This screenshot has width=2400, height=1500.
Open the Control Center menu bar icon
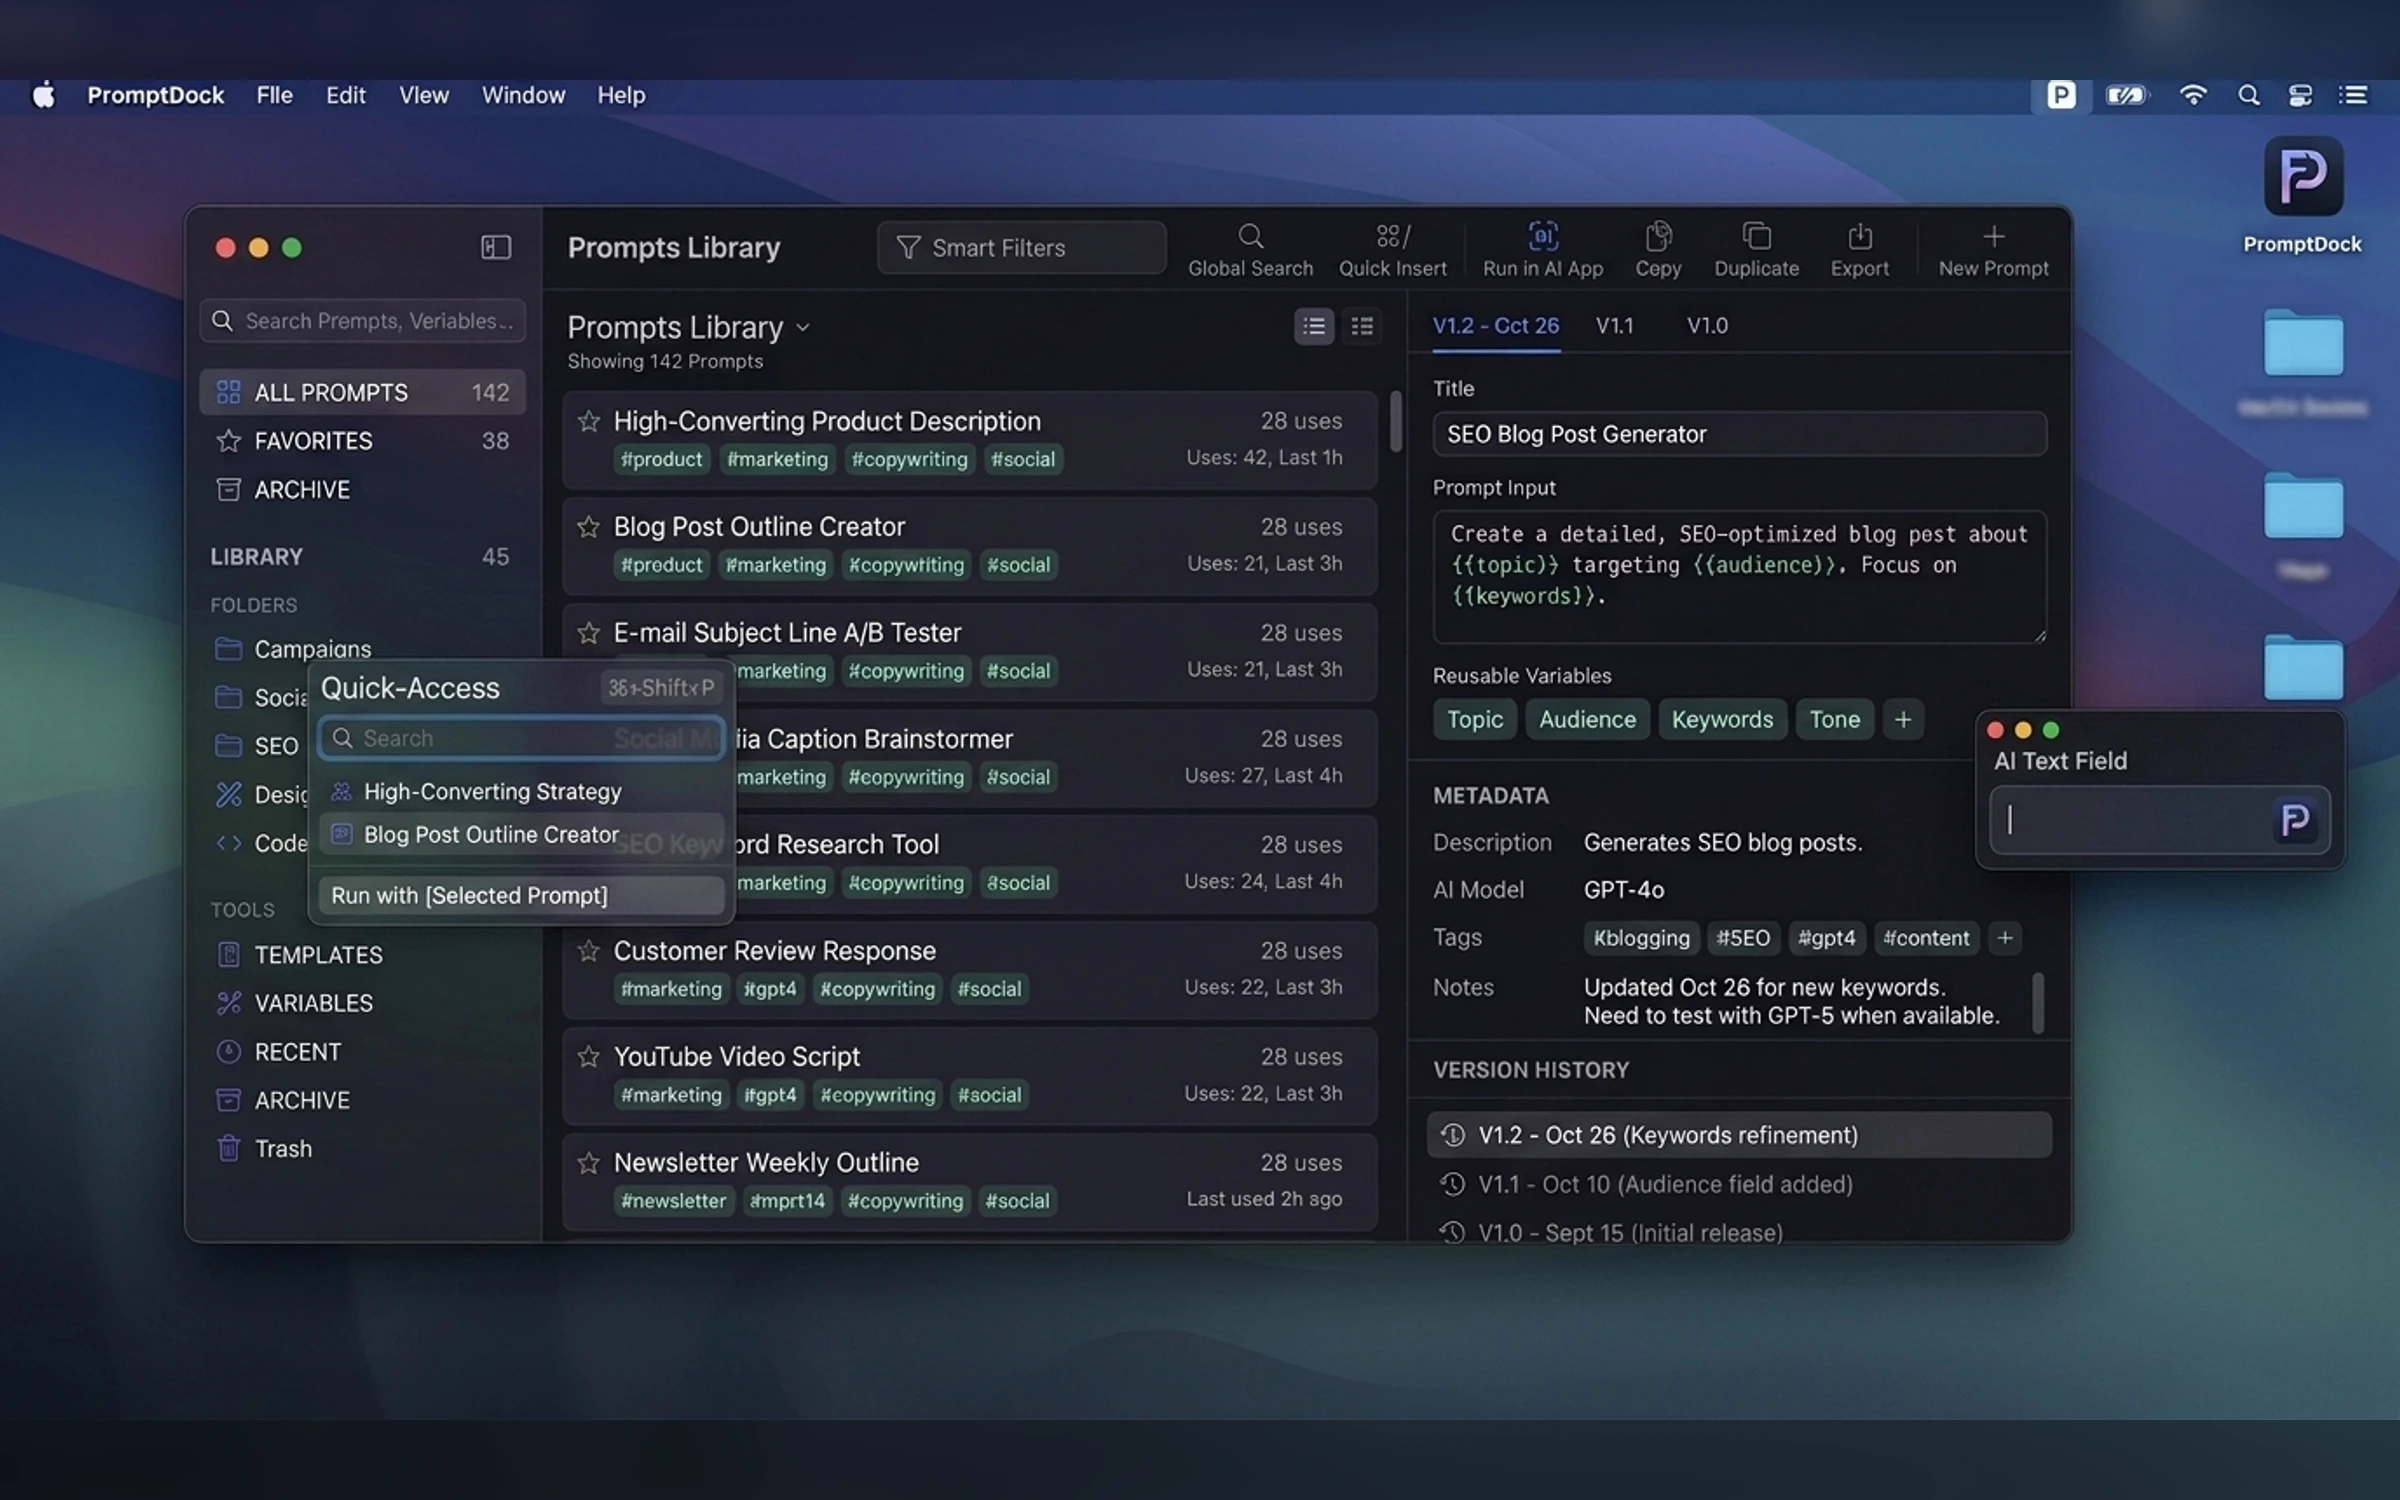[2300, 95]
